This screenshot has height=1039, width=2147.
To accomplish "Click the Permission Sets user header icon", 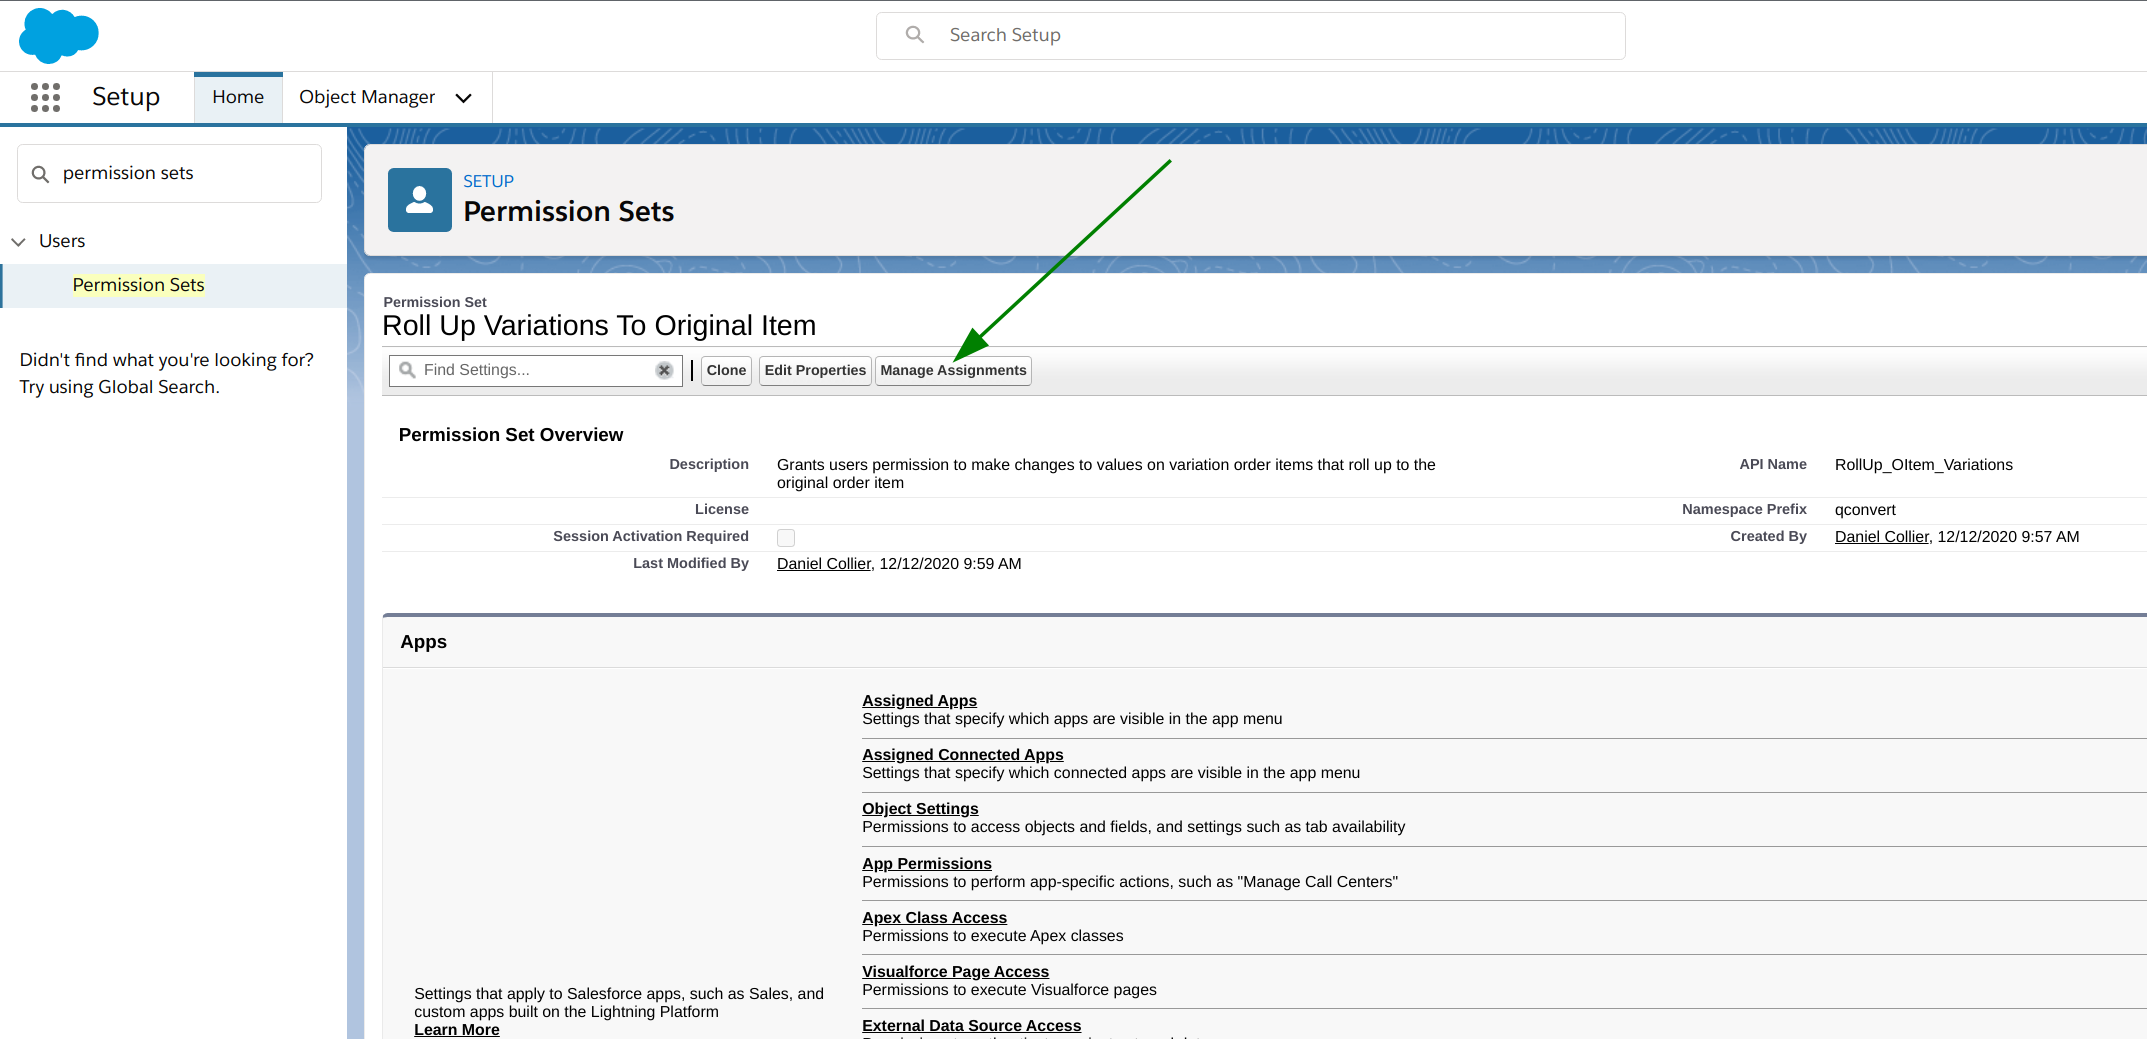I will click(x=420, y=200).
